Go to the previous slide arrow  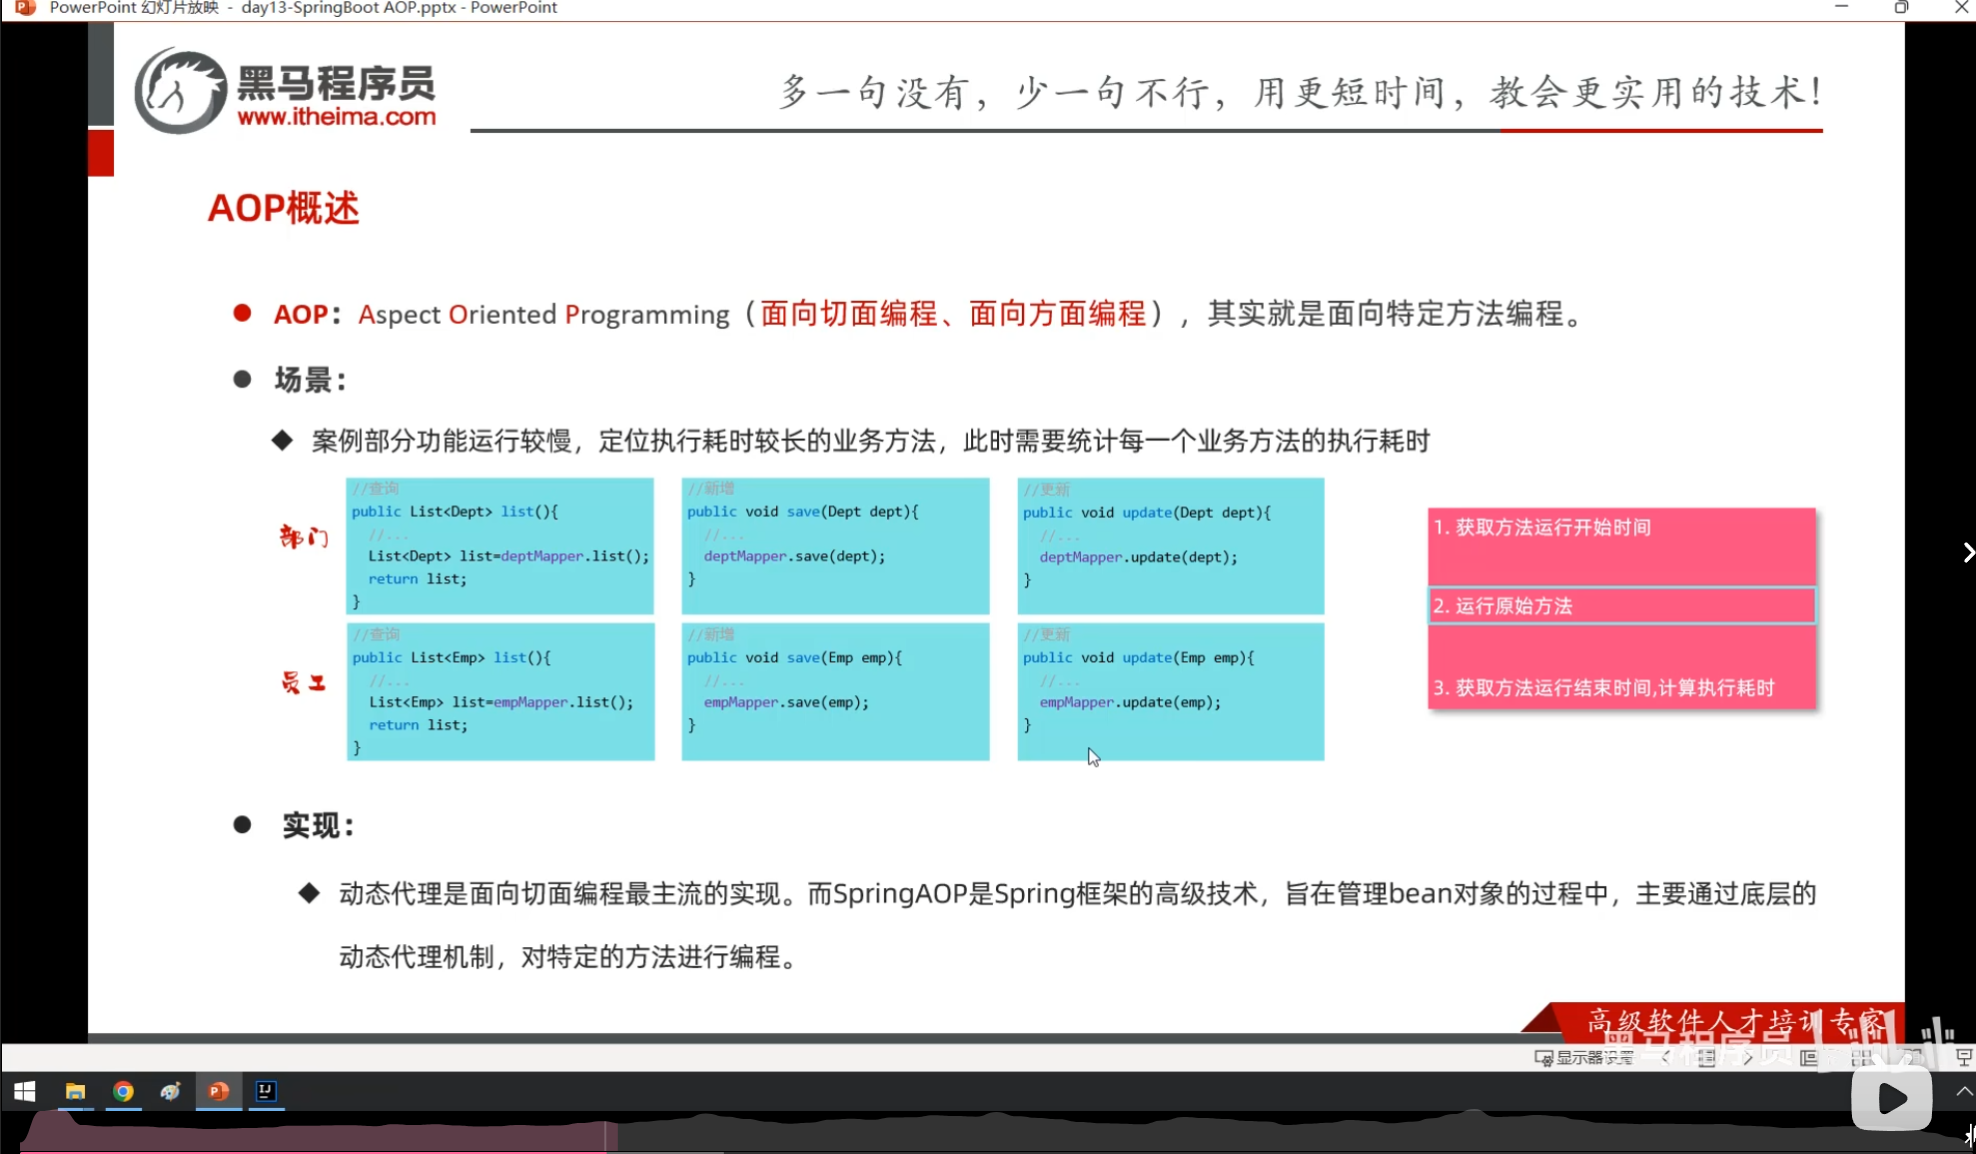[1666, 1057]
